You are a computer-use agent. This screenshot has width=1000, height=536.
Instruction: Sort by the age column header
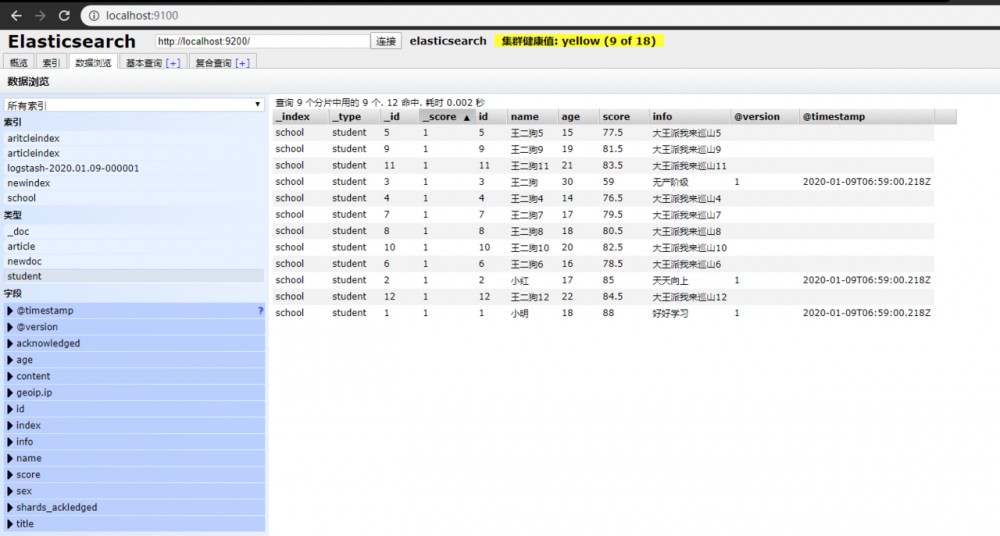tap(578, 117)
